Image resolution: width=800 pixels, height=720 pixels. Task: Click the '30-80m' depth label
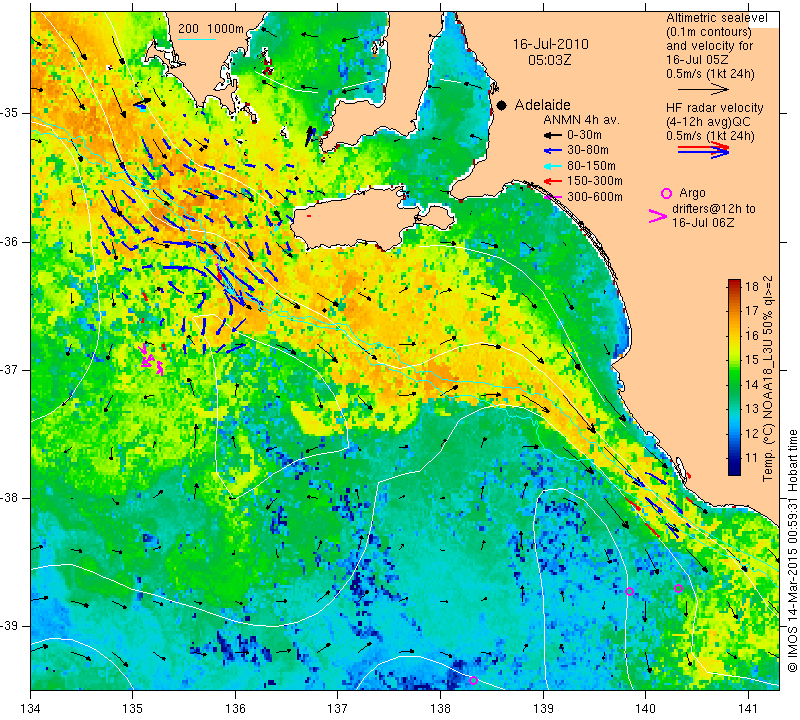588,150
